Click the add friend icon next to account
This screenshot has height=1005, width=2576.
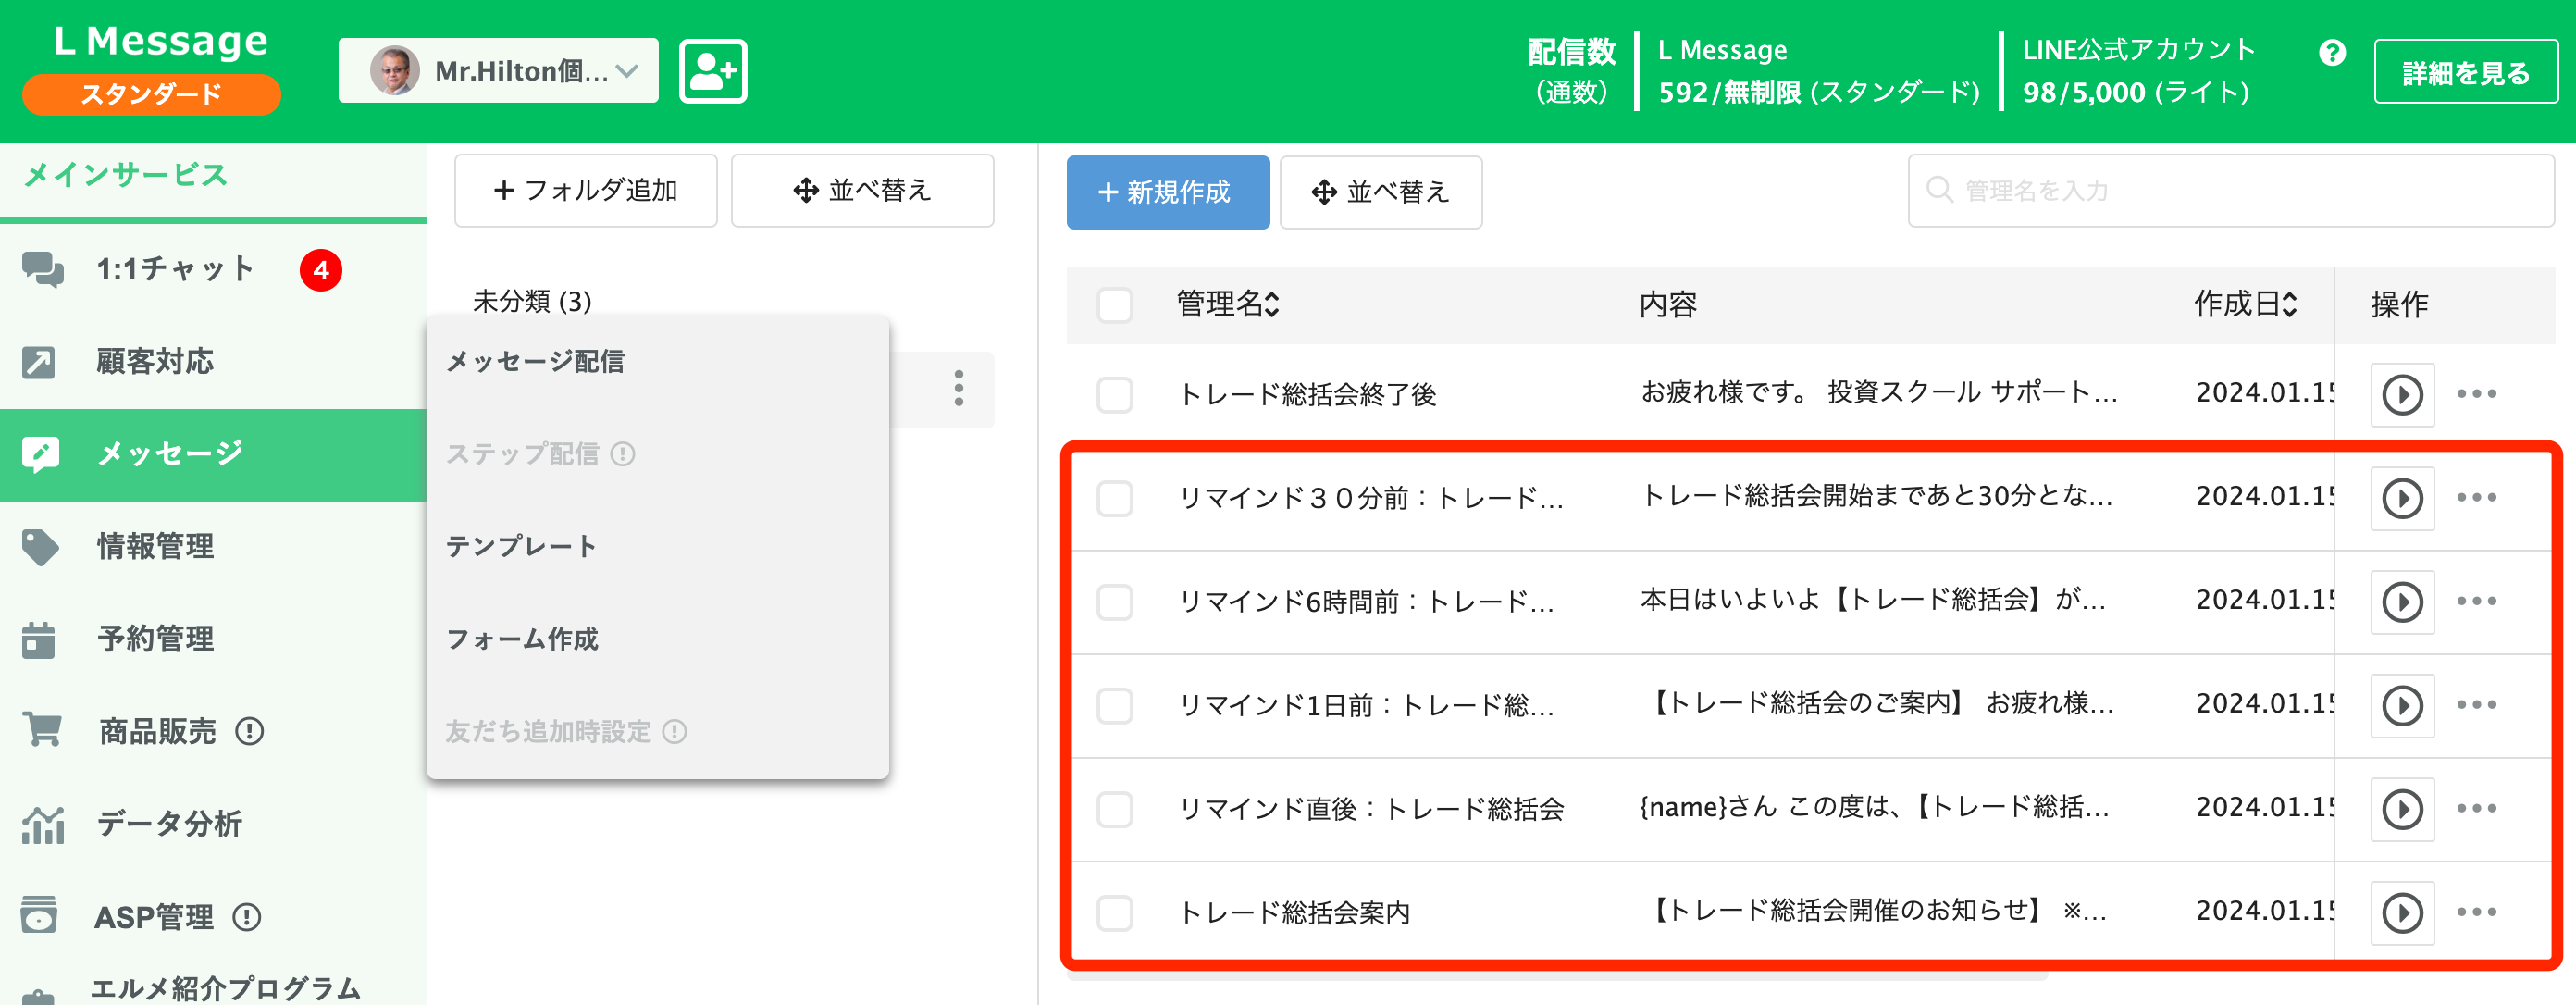(712, 70)
